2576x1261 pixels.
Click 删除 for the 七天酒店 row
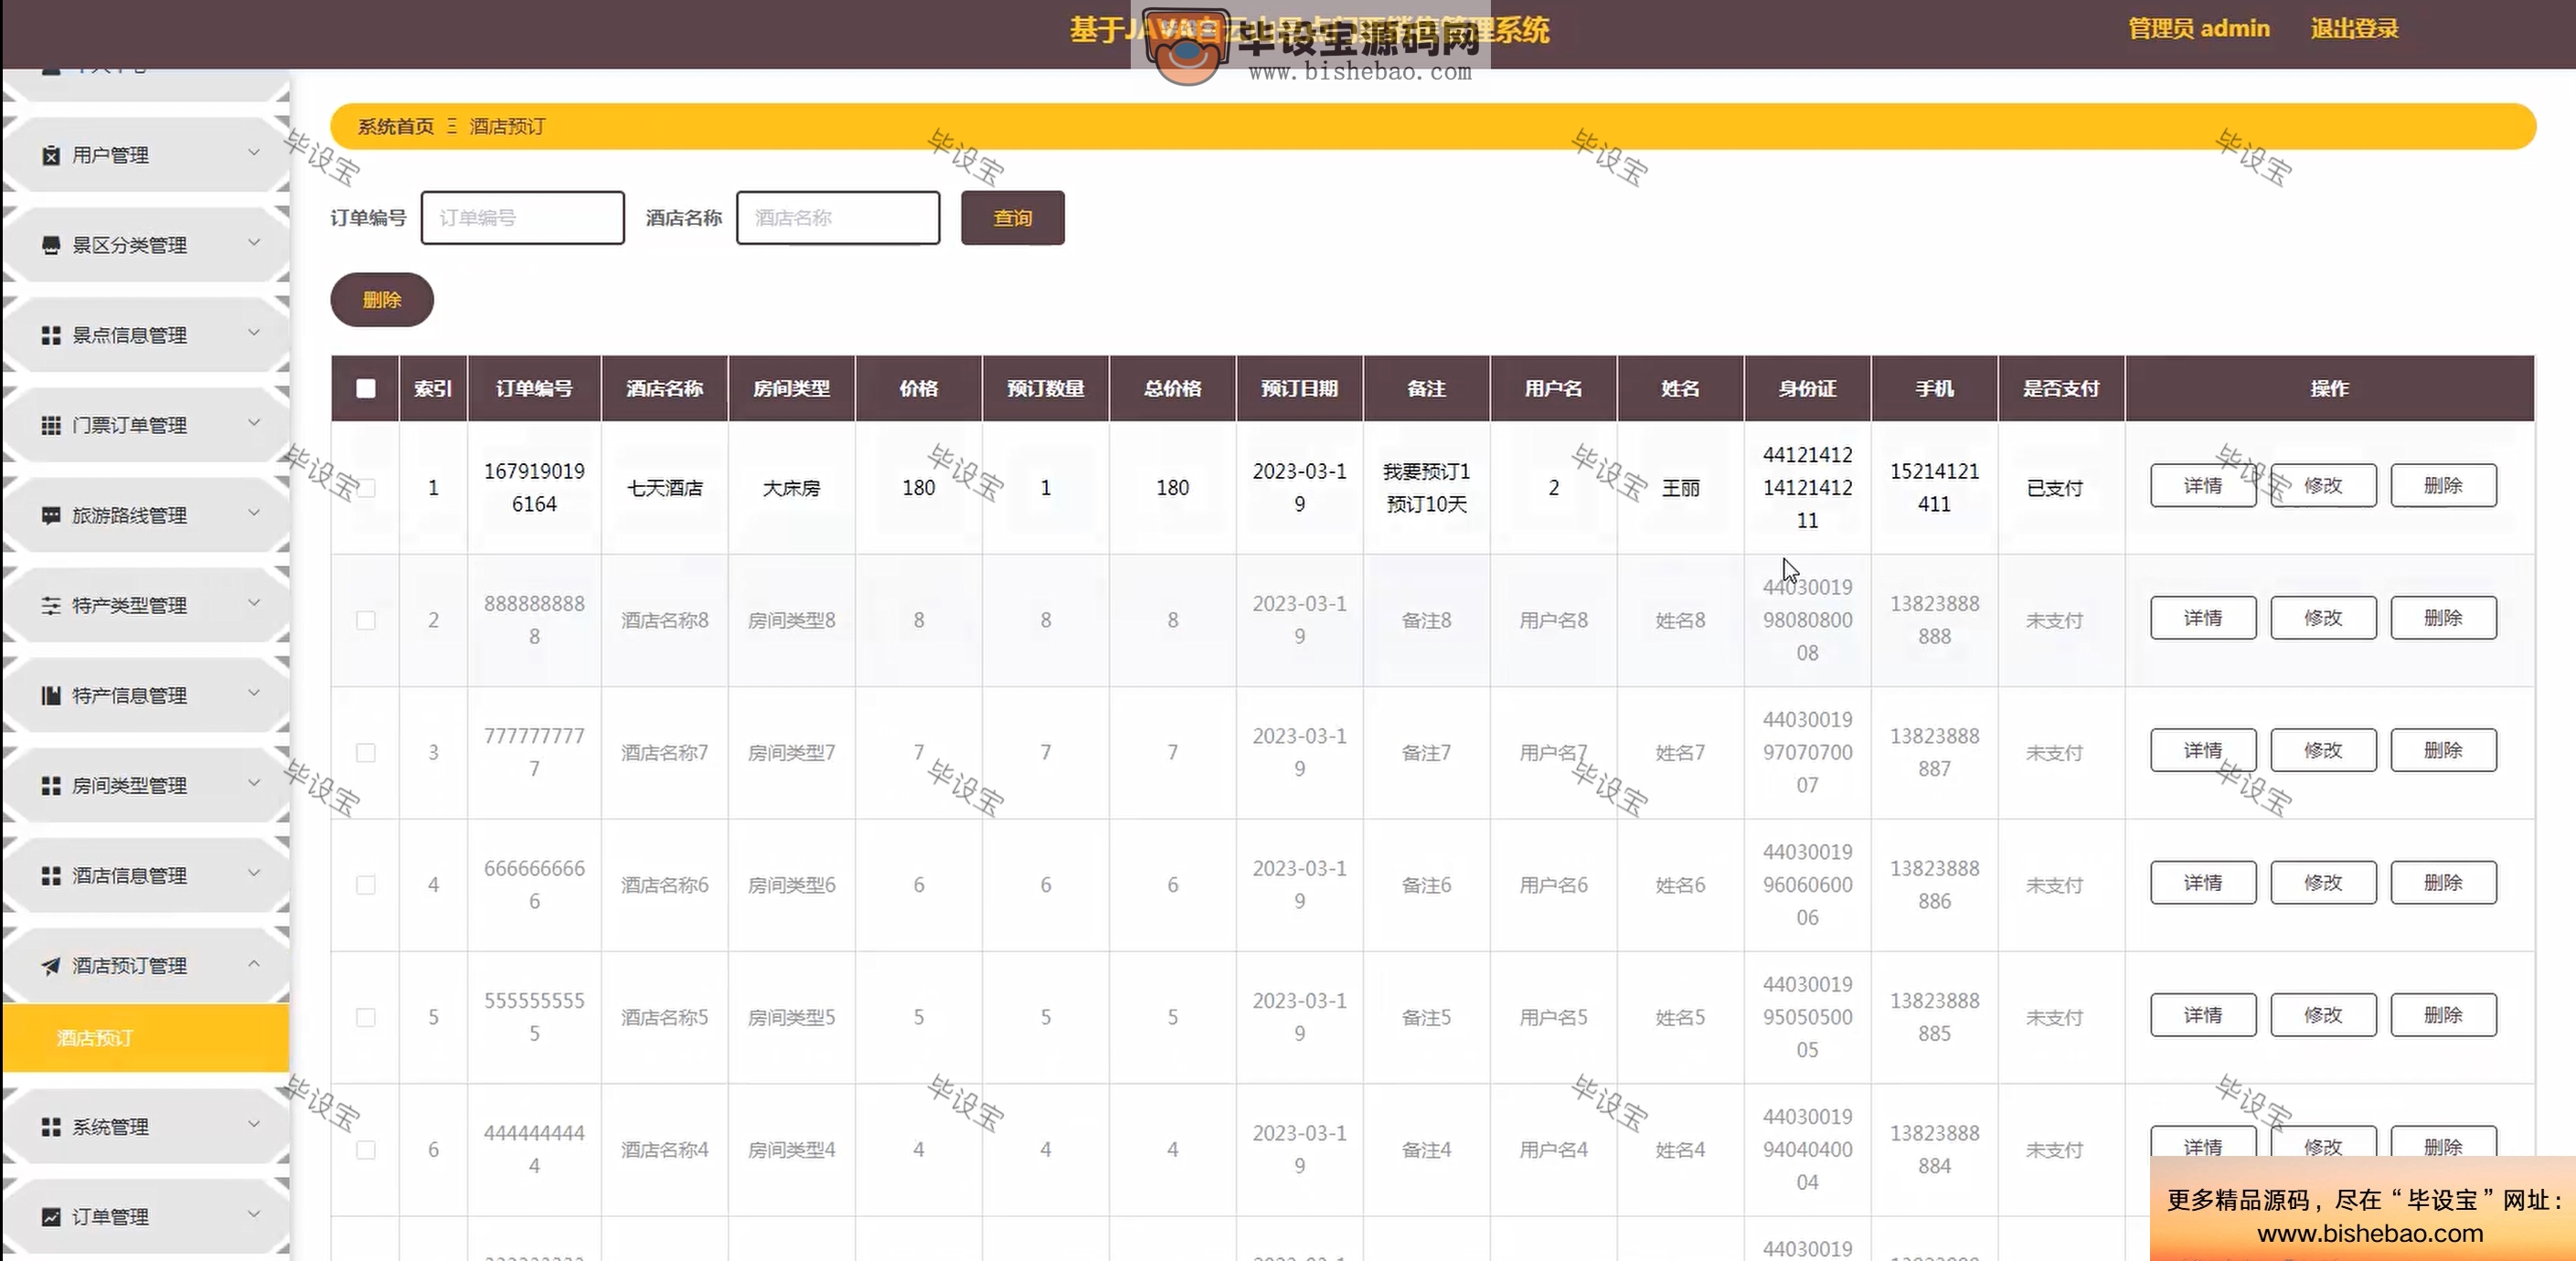coord(2443,485)
